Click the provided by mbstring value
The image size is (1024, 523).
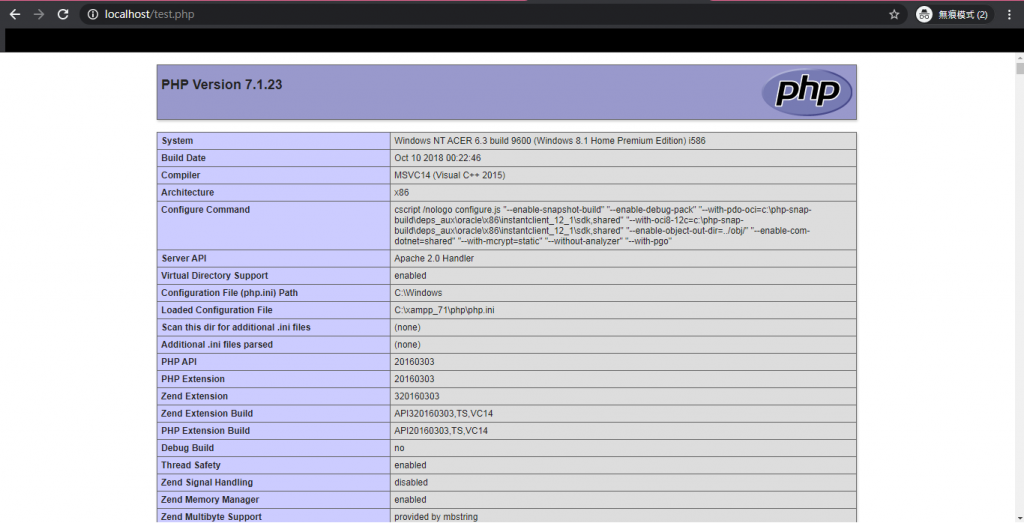click(436, 516)
